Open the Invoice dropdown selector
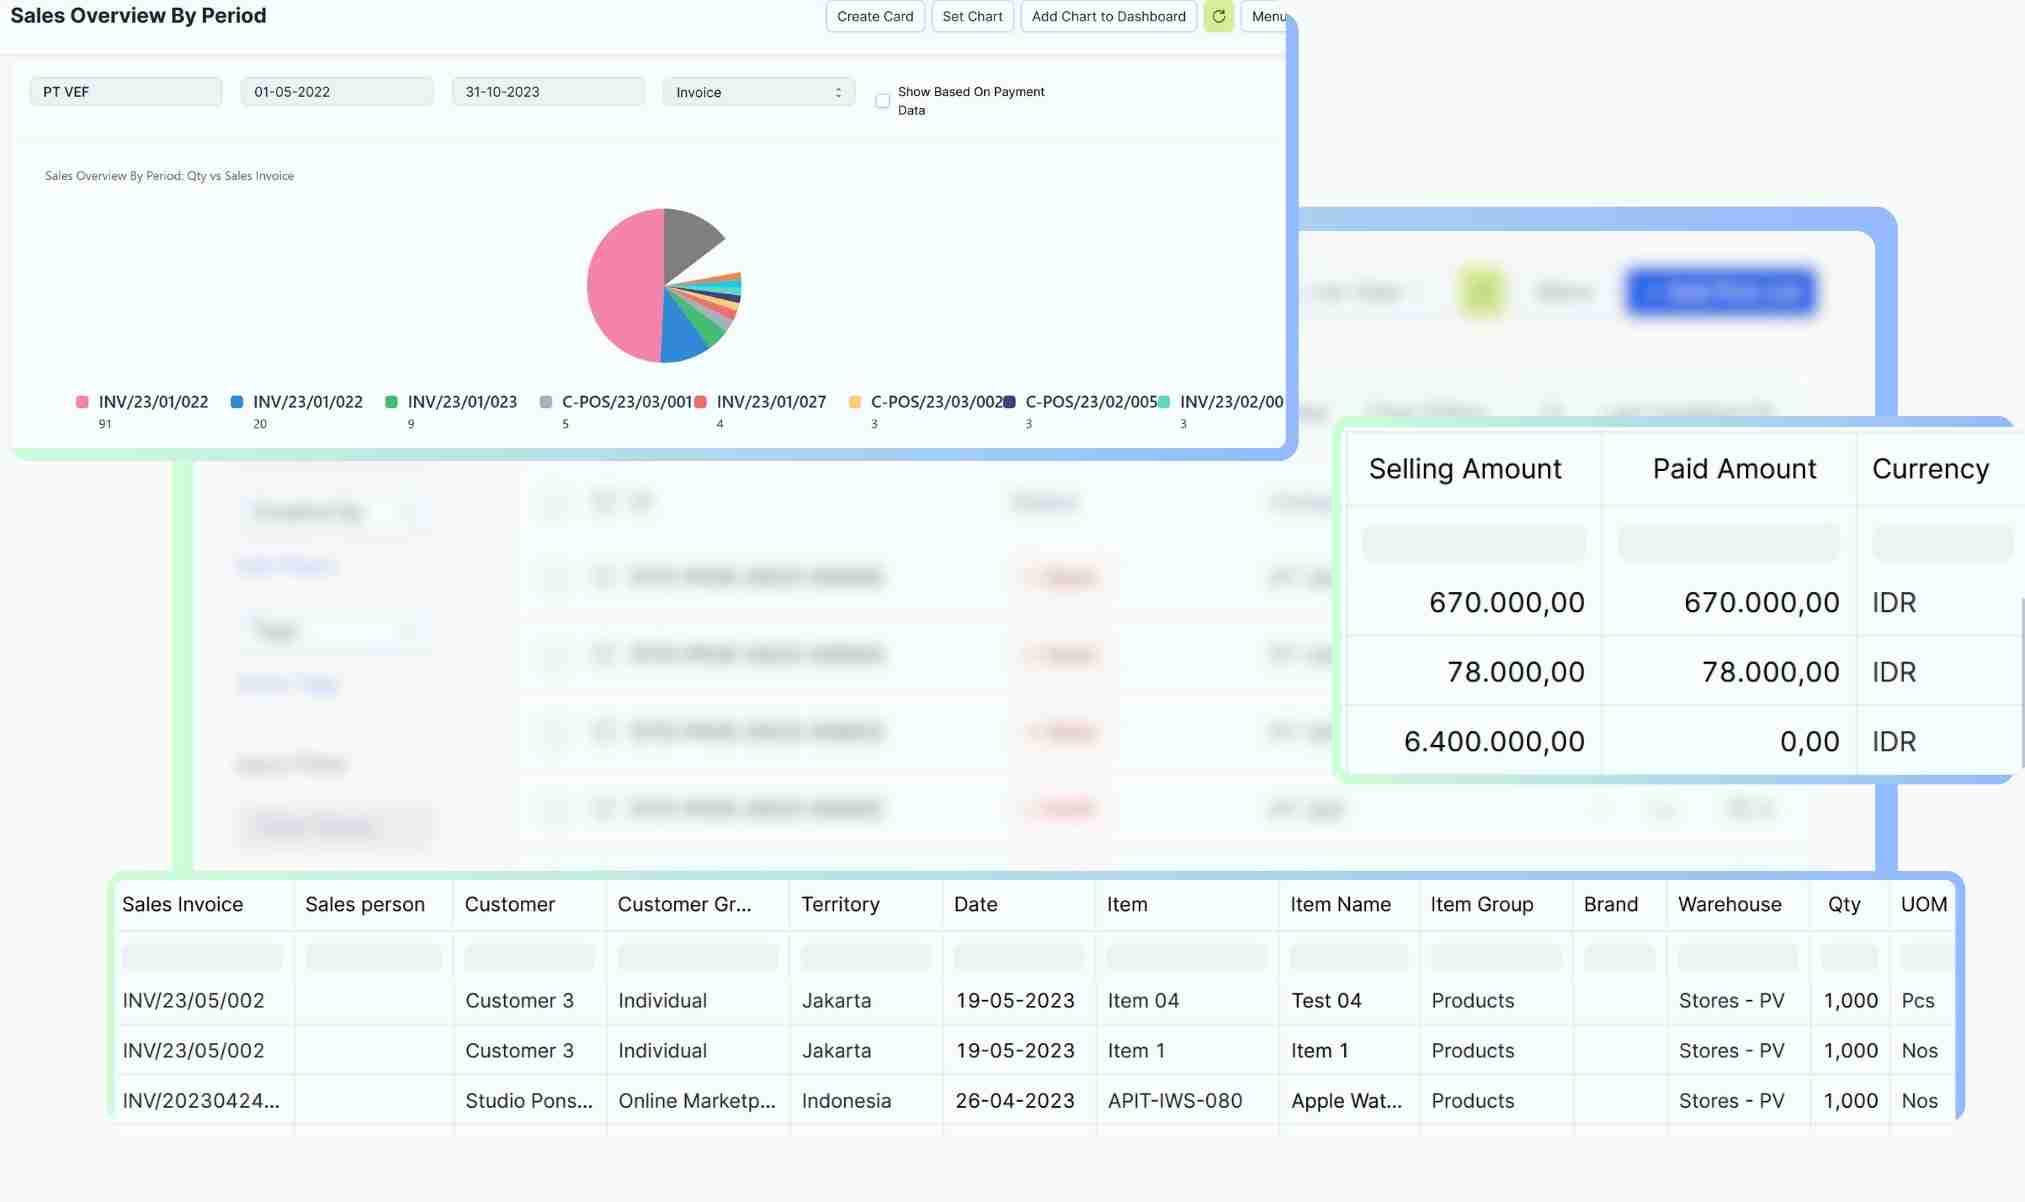The image size is (2025, 1202). (758, 92)
